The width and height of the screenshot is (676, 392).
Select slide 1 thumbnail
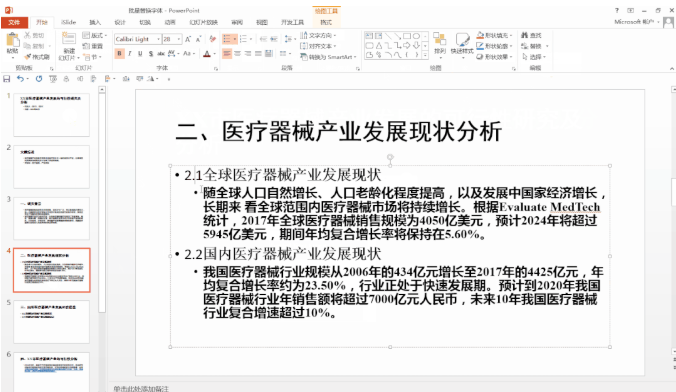click(x=51, y=115)
